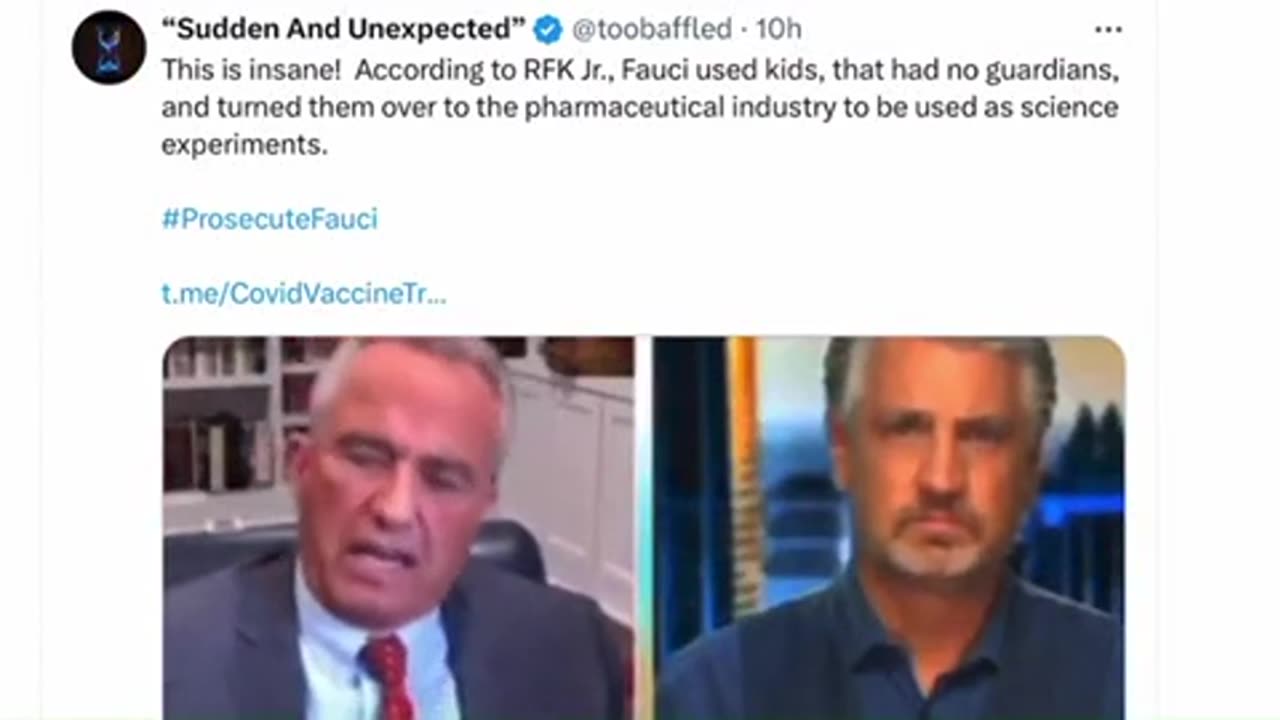Select the right video pane with bearded man

click(x=889, y=528)
